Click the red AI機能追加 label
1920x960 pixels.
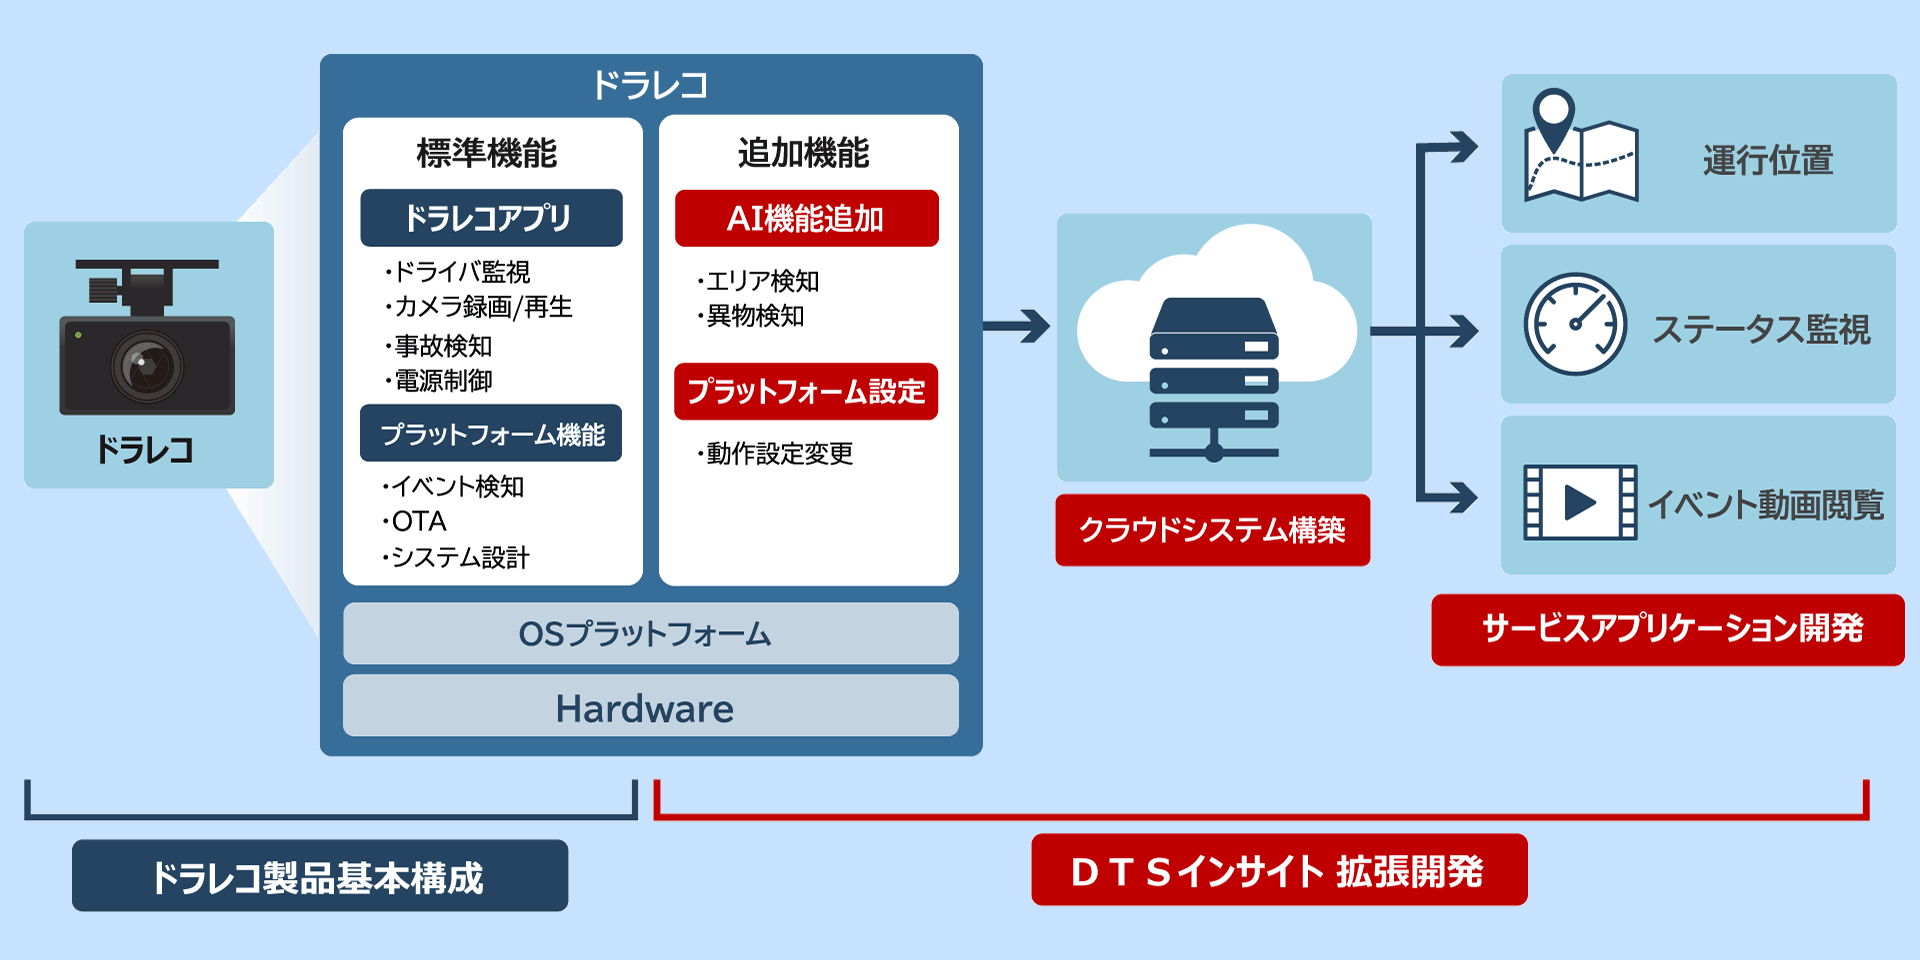point(806,218)
